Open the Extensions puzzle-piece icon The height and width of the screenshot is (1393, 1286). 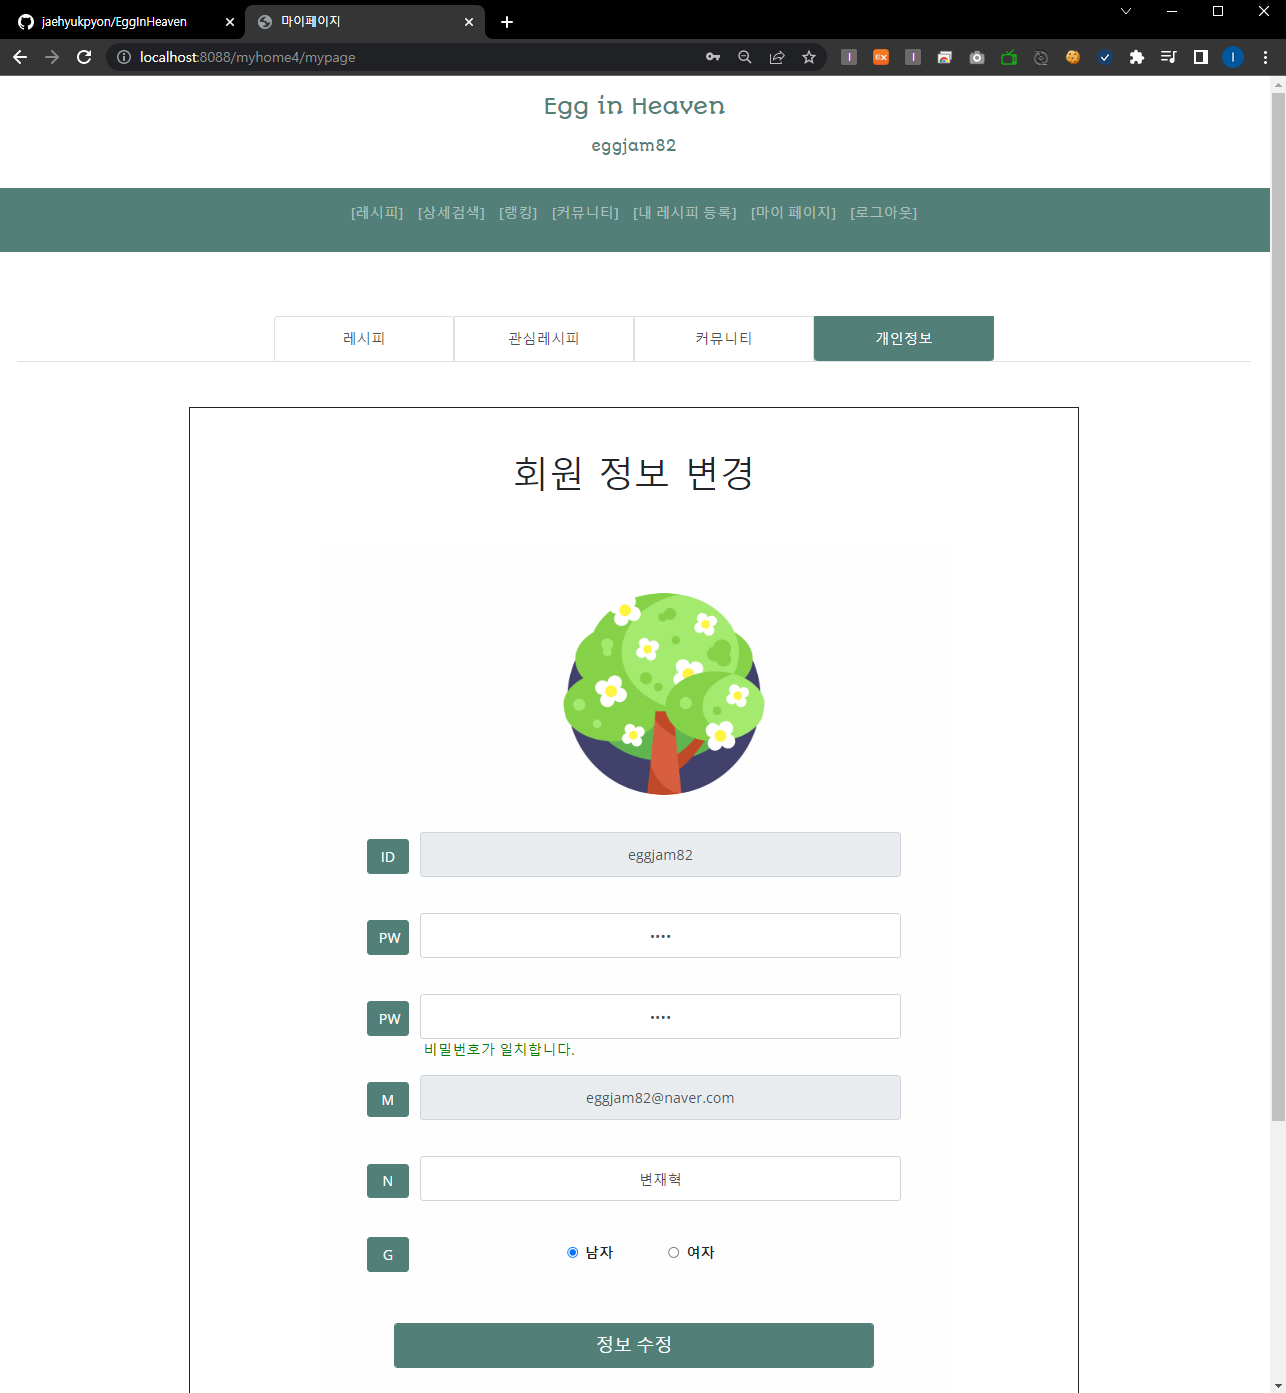(1137, 57)
